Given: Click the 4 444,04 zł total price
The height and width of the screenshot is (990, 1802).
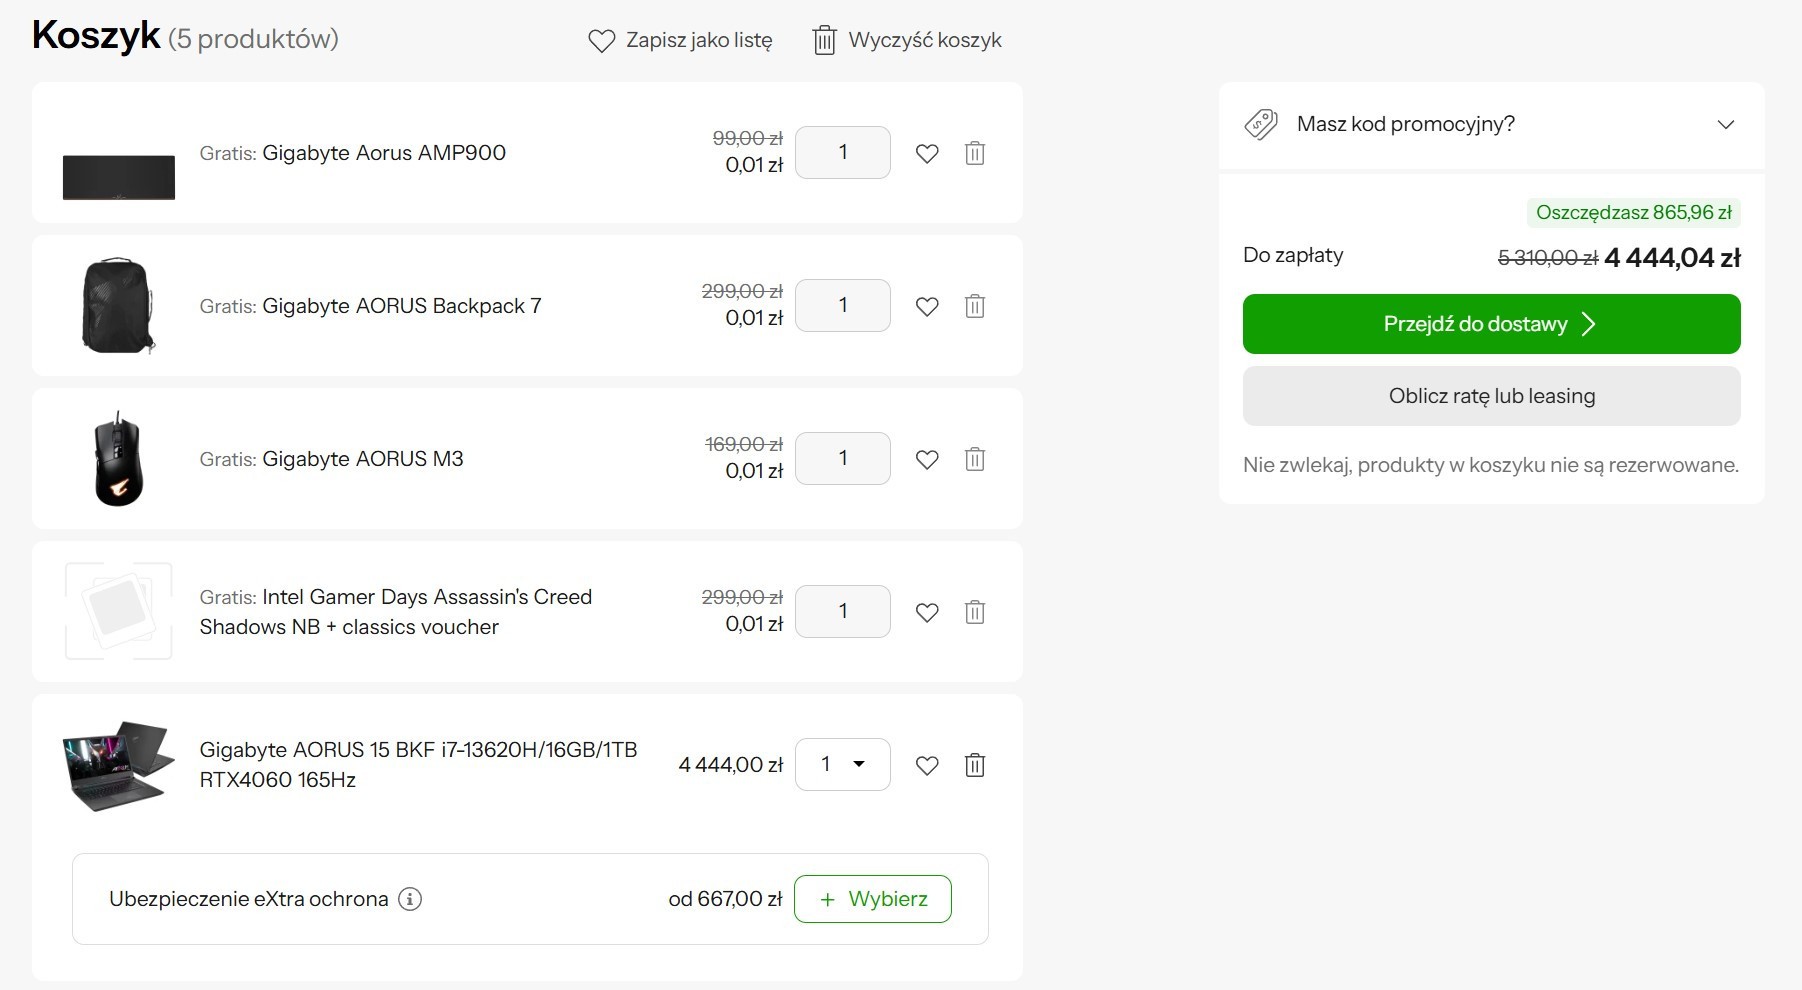Looking at the screenshot, I should [x=1673, y=258].
